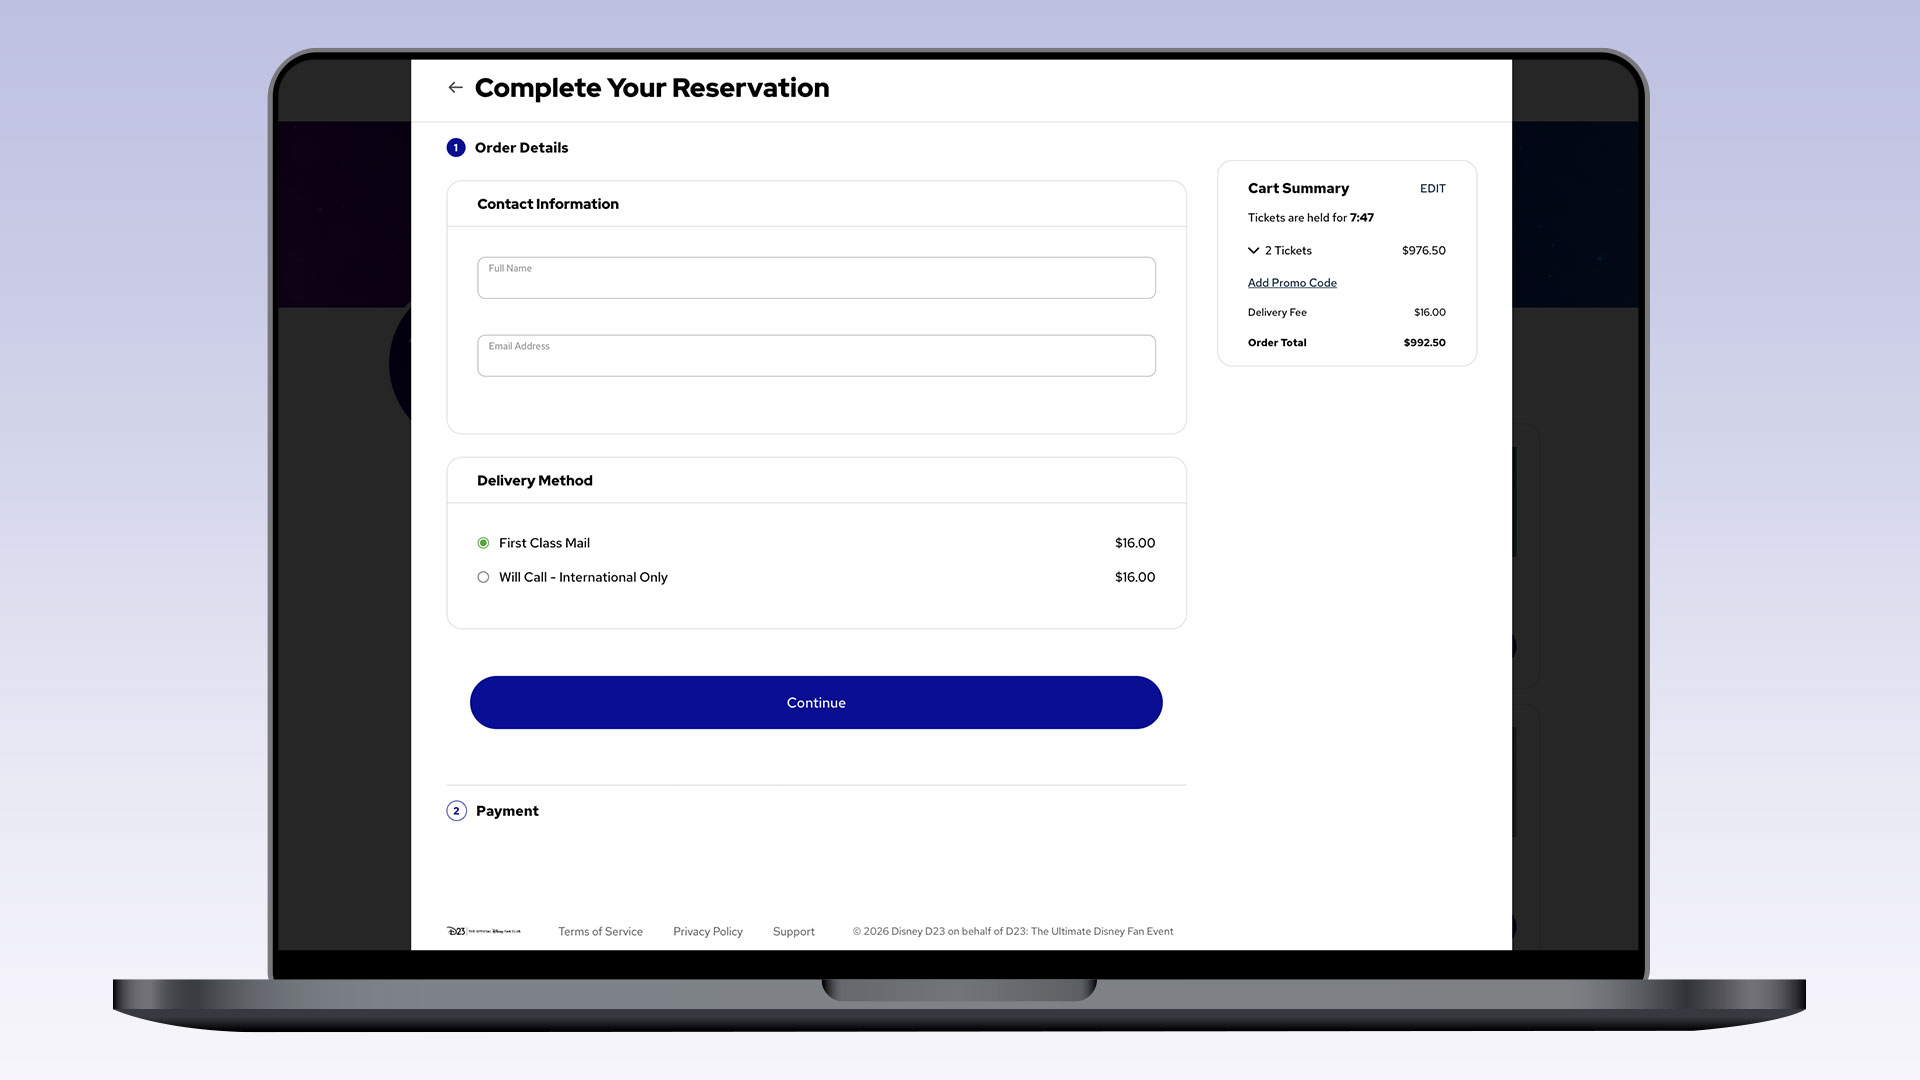The width and height of the screenshot is (1920, 1080).
Task: Select First Class Mail radio button
Action: pyautogui.click(x=483, y=543)
